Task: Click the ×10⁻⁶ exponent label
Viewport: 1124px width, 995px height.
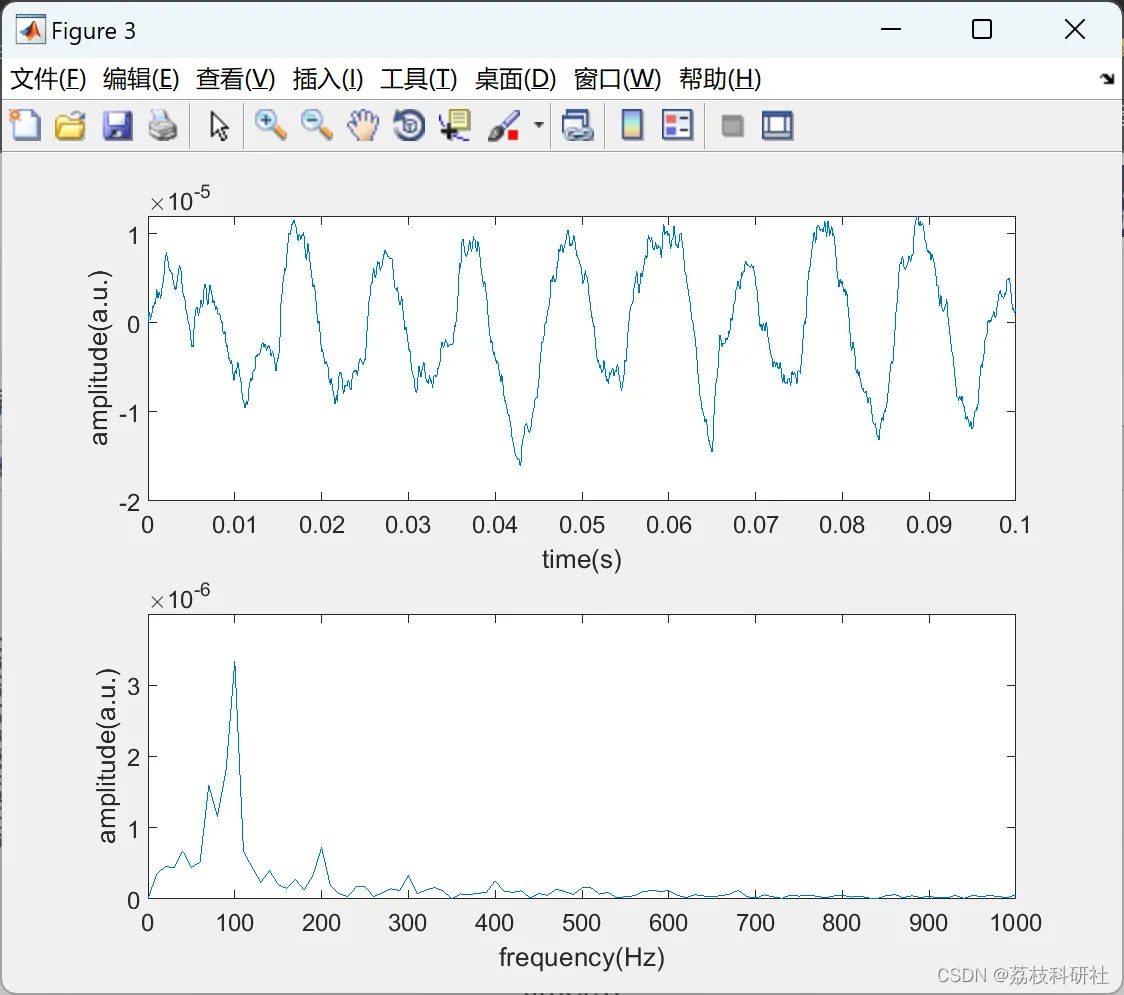Action: tap(180, 596)
